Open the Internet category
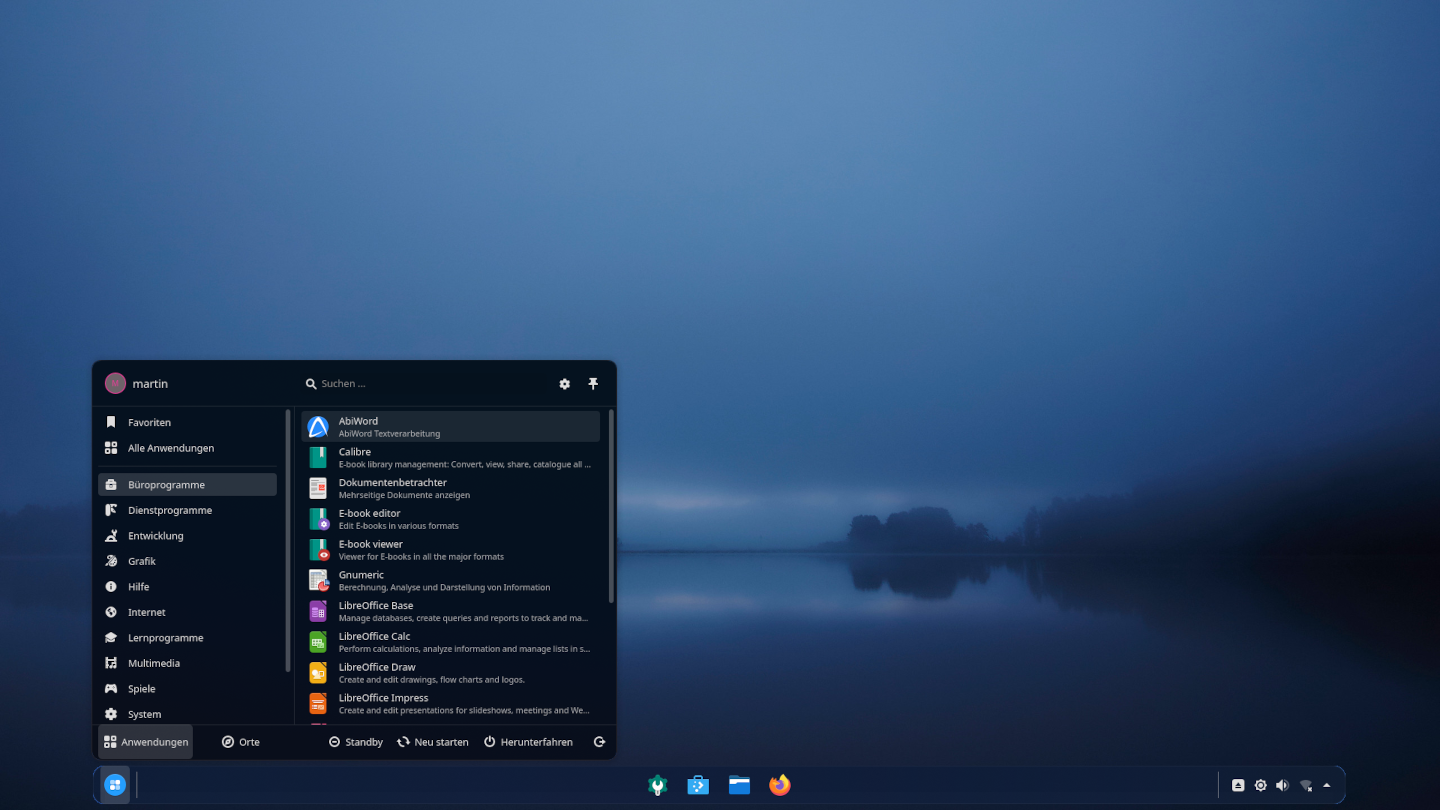This screenshot has height=810, width=1440. pos(147,612)
